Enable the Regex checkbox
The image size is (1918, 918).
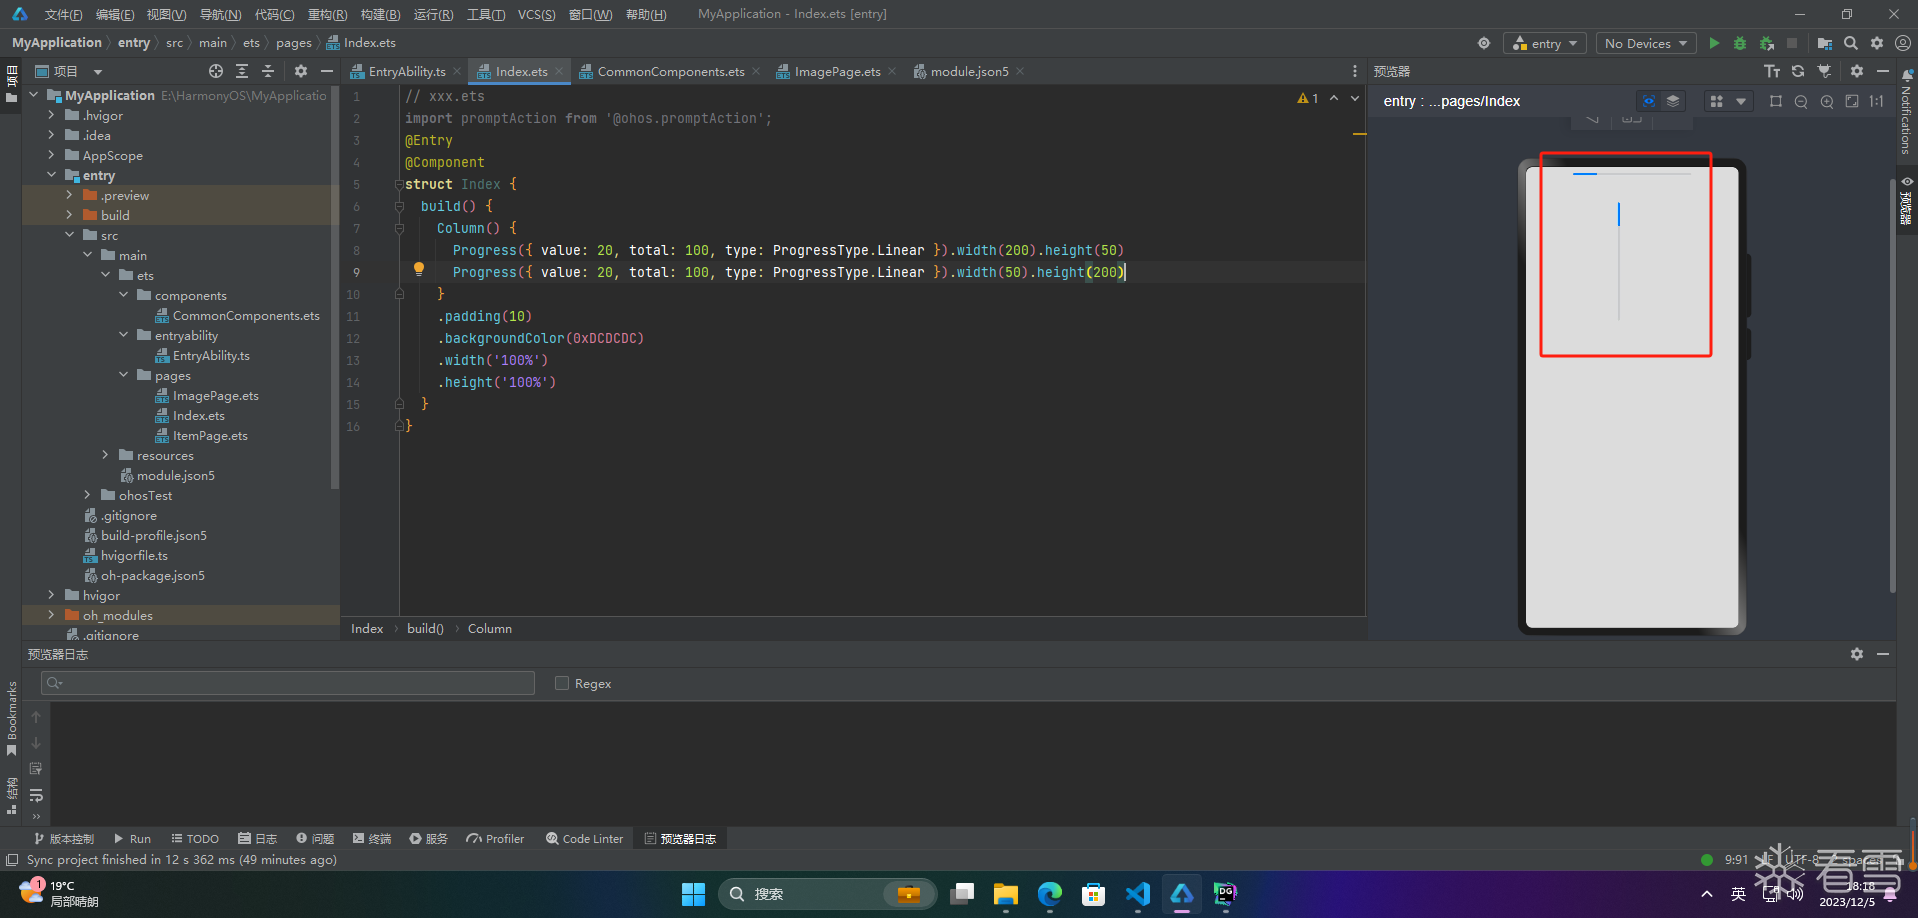(562, 683)
